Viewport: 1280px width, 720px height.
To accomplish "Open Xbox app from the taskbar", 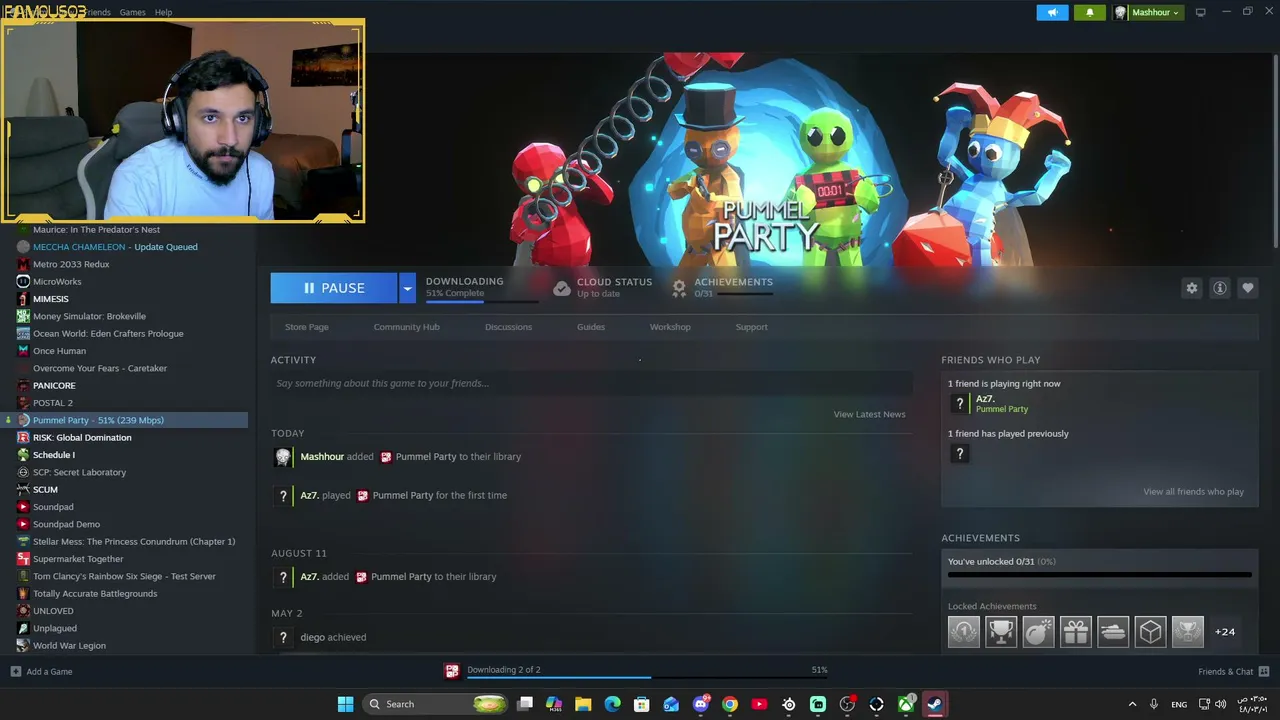I will [x=906, y=704].
